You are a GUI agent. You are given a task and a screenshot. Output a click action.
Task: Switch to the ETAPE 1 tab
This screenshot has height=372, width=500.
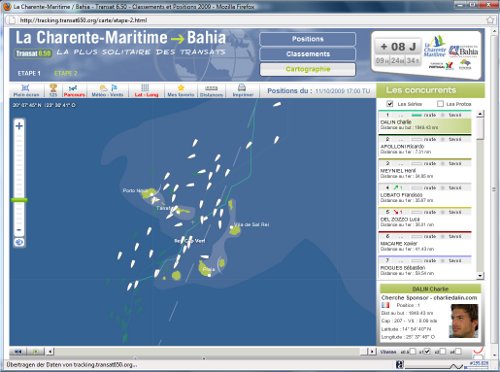pos(29,73)
